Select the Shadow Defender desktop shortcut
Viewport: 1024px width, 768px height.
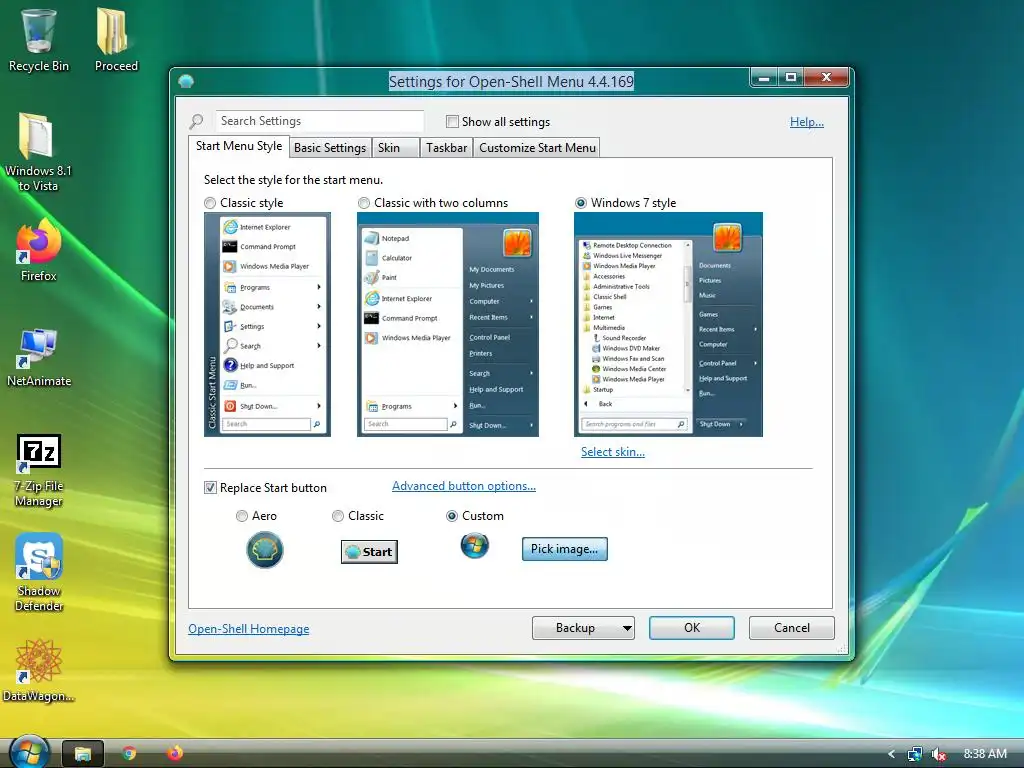click(x=39, y=572)
